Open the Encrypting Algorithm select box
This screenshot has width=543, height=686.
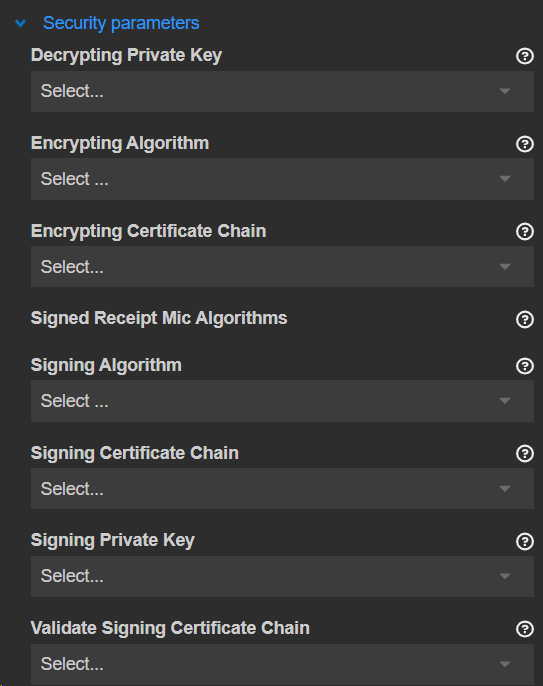pos(282,179)
